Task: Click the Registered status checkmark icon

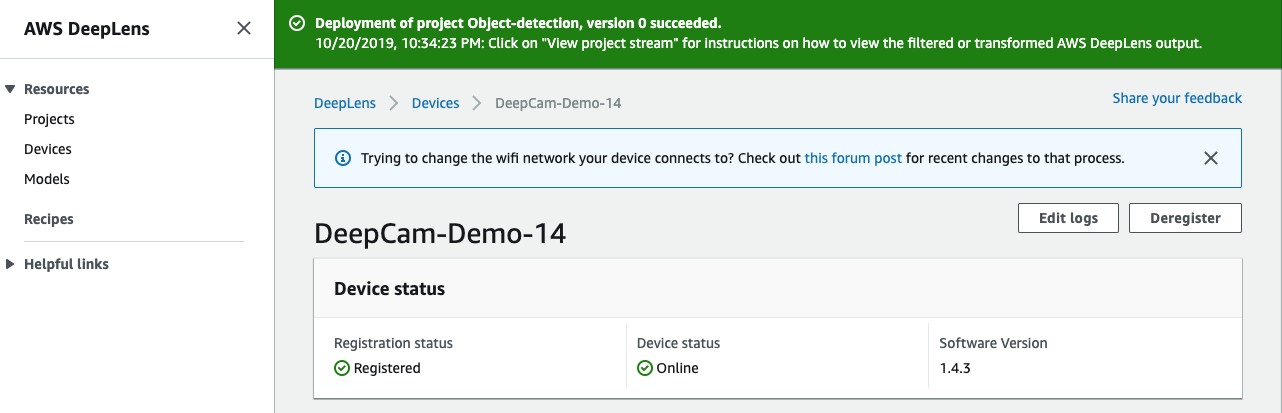Action: click(x=342, y=368)
